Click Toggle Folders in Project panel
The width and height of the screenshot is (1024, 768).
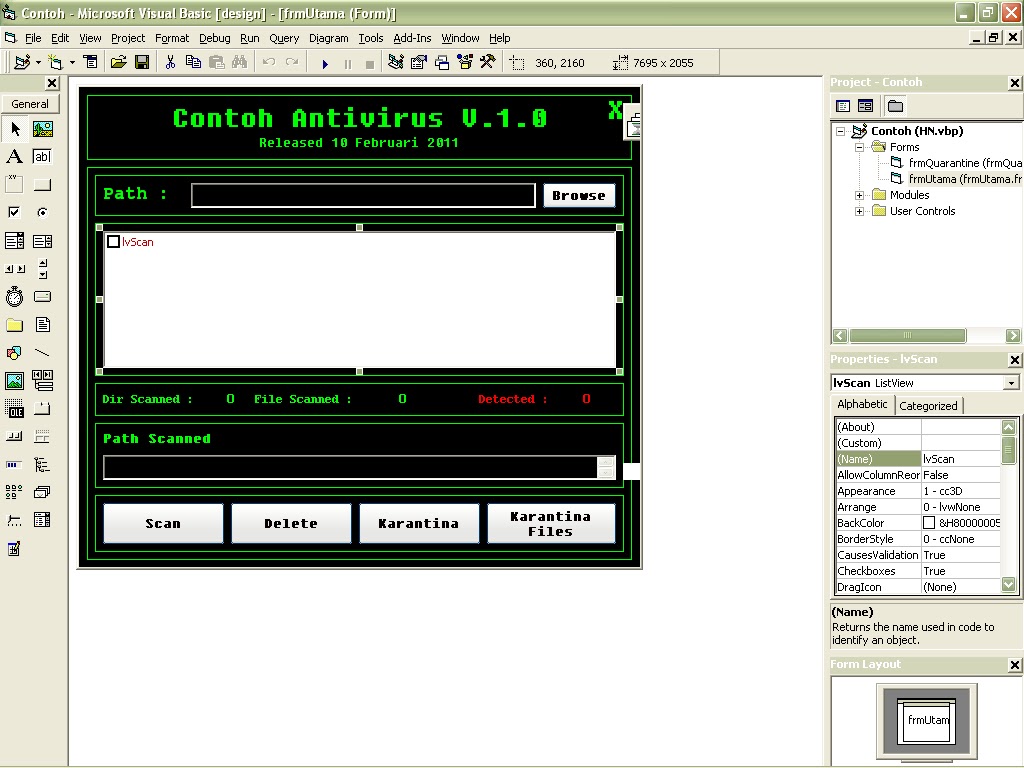click(x=895, y=106)
